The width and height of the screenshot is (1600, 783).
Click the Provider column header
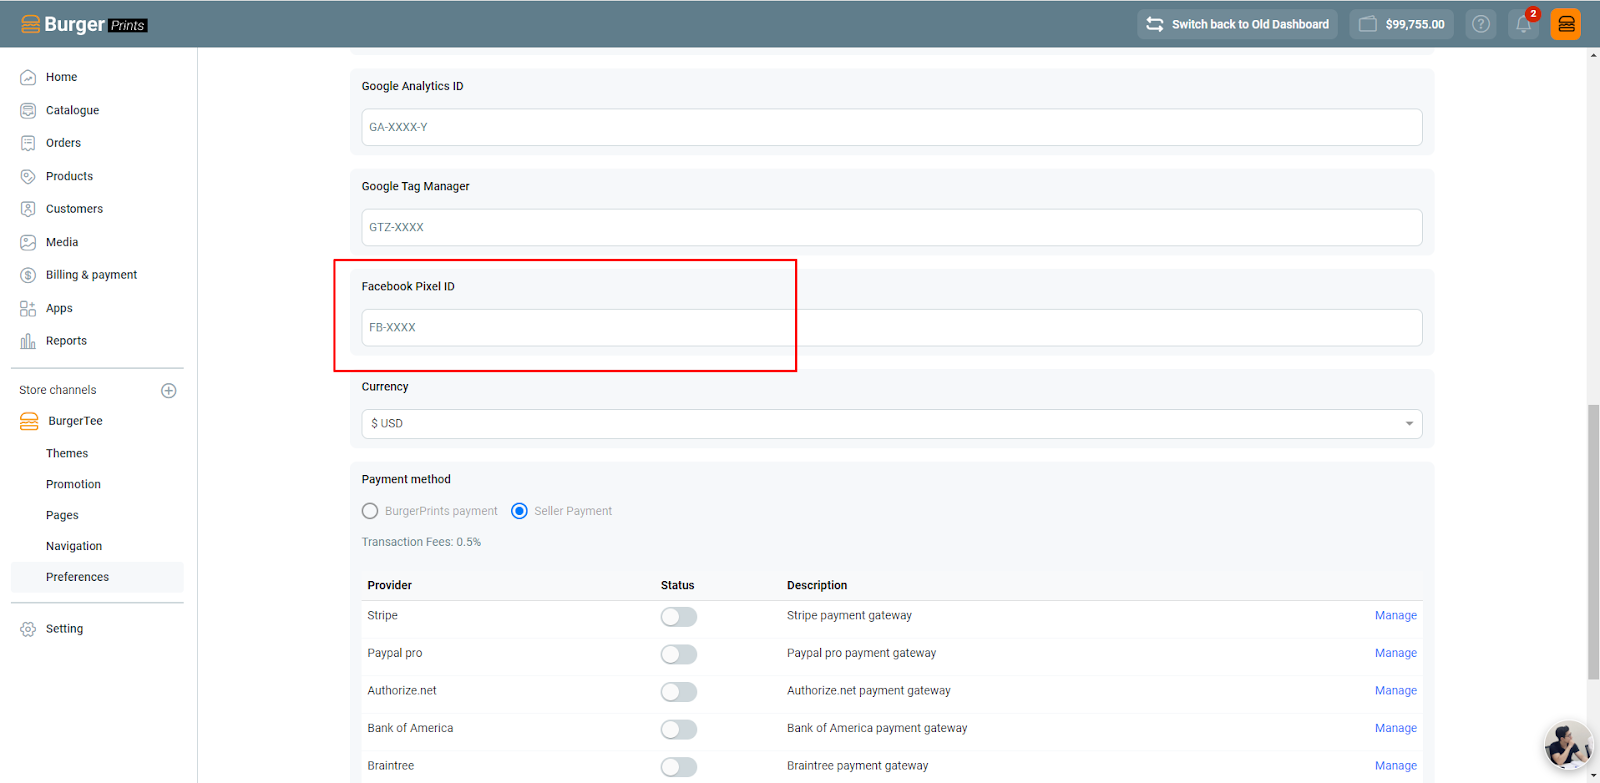tap(389, 586)
